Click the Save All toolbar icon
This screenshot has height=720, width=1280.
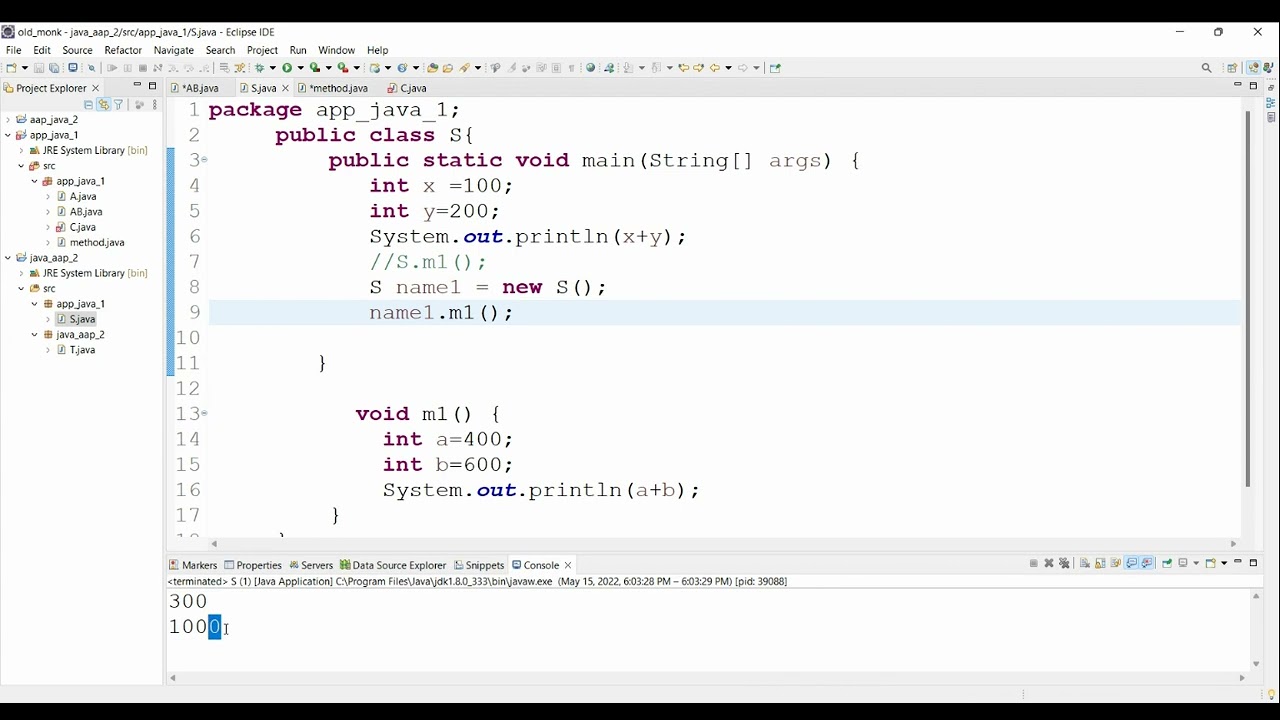(54, 68)
